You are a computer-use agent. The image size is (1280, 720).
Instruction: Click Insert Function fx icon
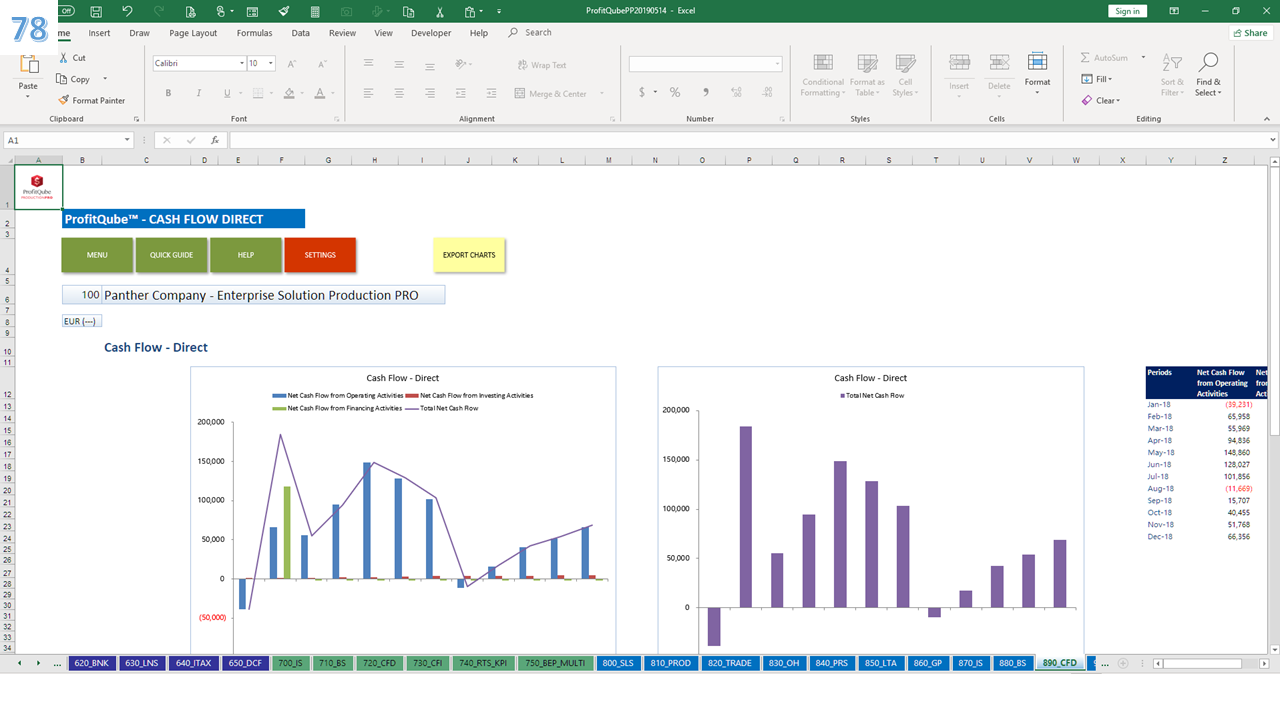(214, 141)
